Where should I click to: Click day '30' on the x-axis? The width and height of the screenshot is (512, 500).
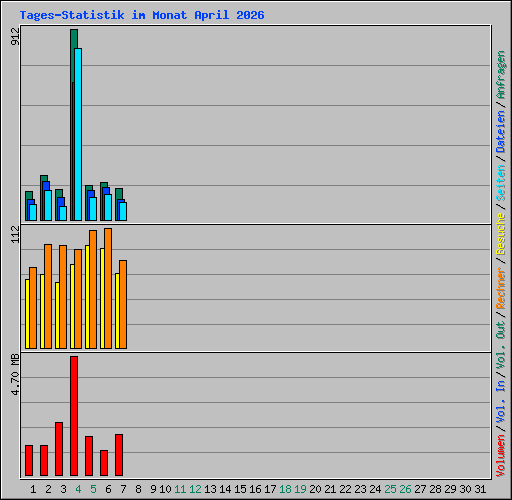[x=465, y=489]
